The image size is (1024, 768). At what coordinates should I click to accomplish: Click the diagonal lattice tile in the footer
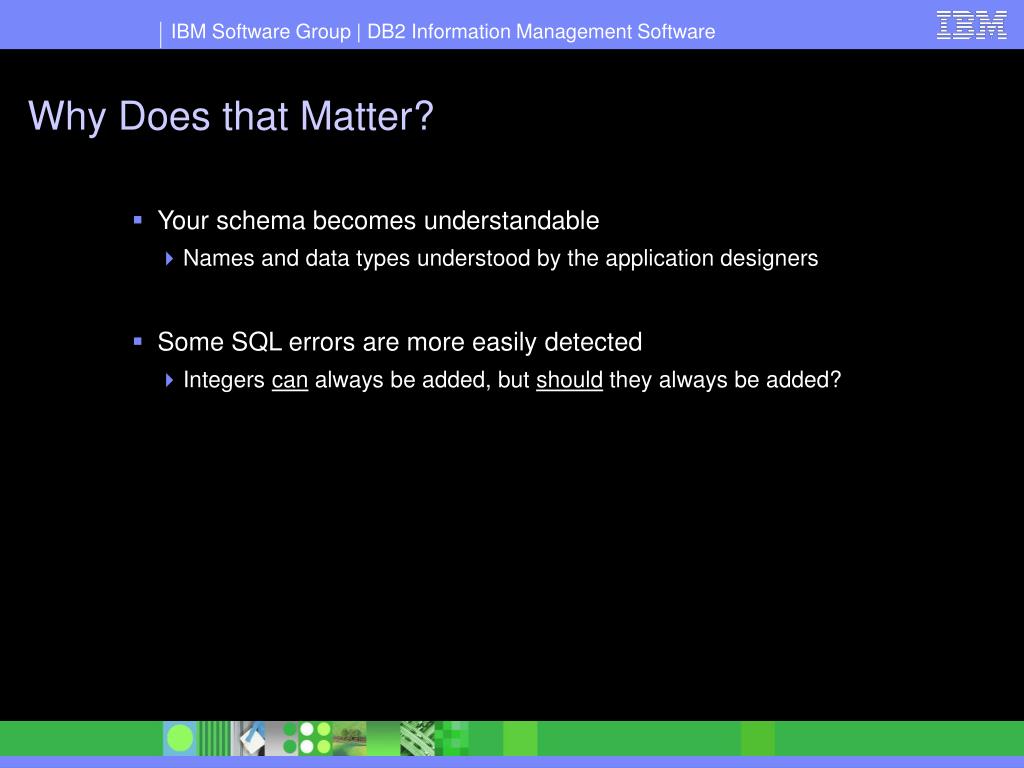click(417, 739)
